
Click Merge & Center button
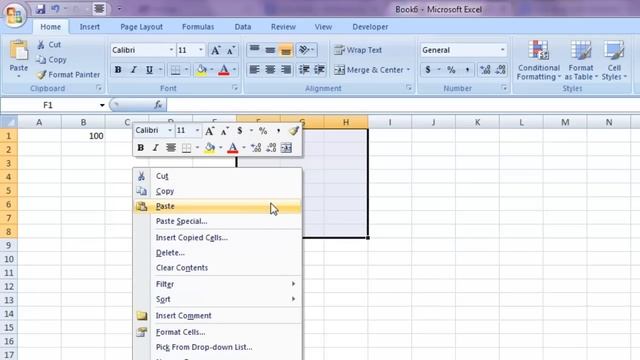pyautogui.click(x=368, y=70)
